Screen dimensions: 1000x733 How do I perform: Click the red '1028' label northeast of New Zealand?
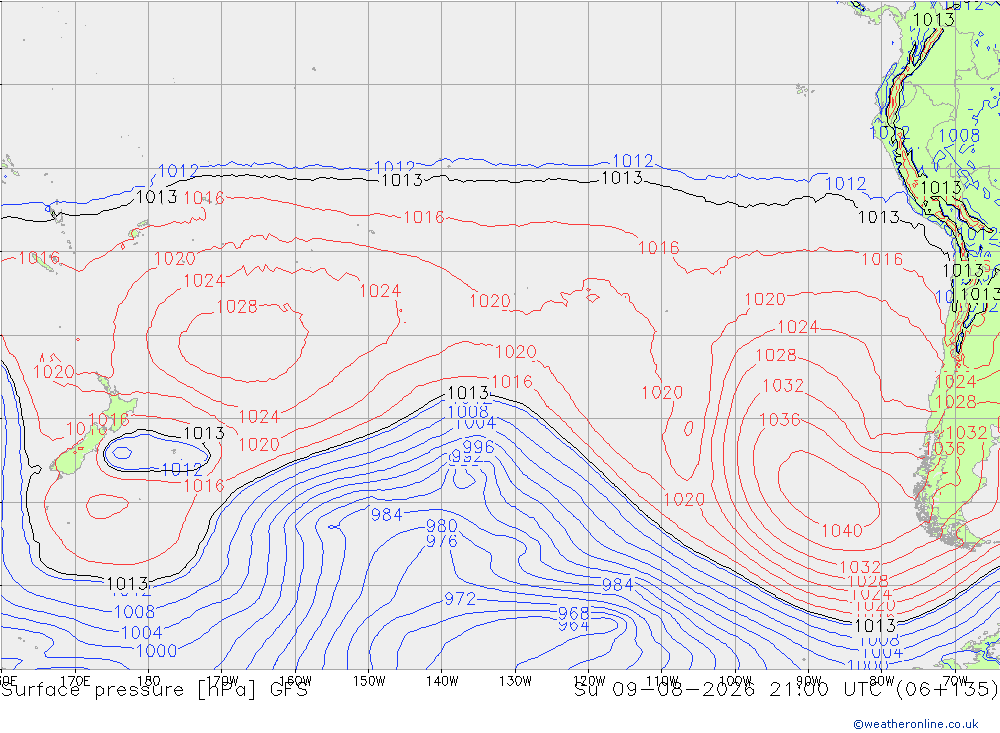coord(237,307)
